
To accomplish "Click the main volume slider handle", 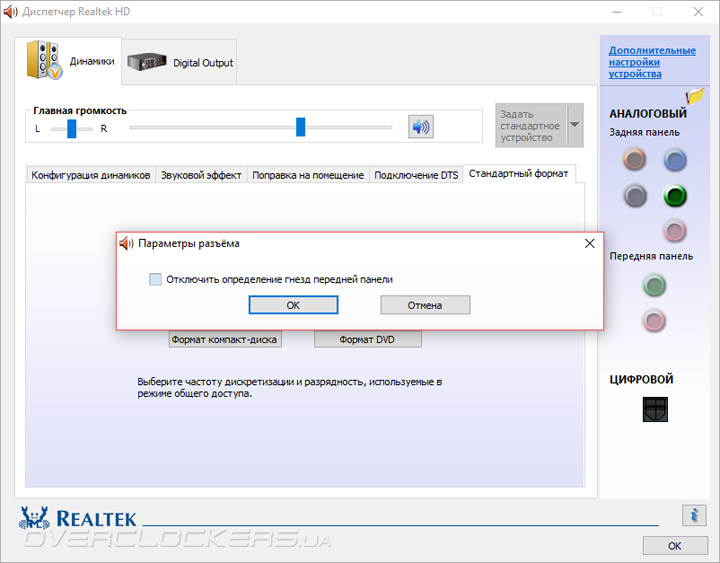I will 300,127.
